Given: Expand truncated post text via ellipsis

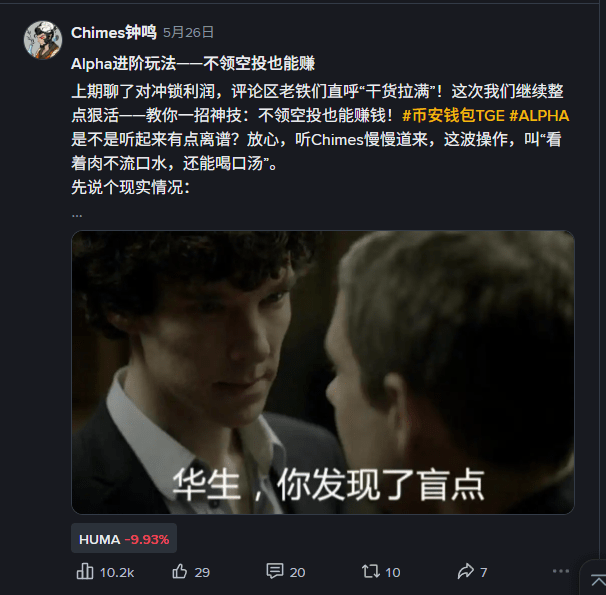Looking at the screenshot, I should pyautogui.click(x=77, y=215).
